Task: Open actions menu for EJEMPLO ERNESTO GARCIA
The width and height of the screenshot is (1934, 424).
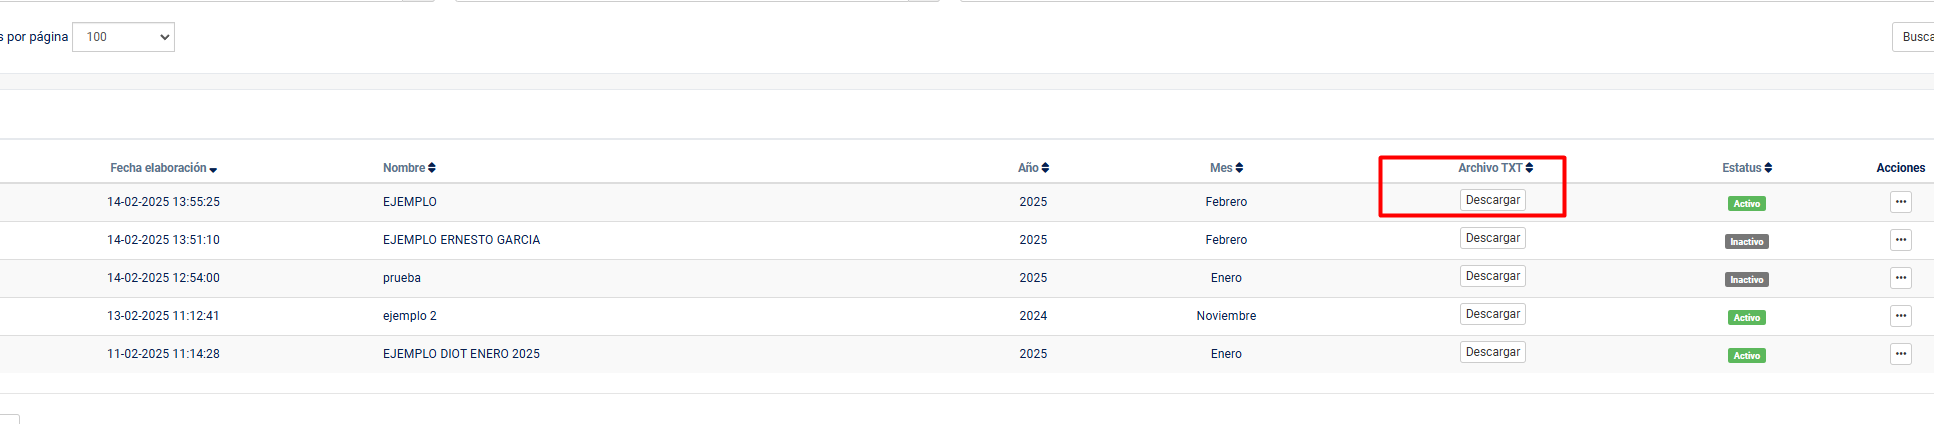Action: (x=1900, y=240)
